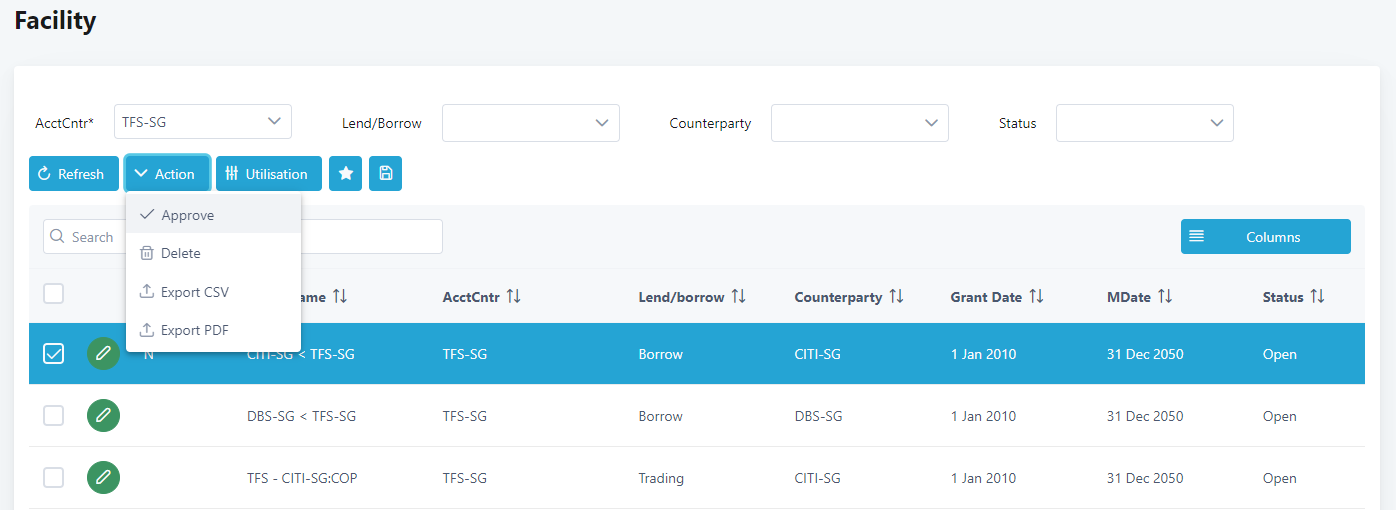Toggle the select-all header checkbox

point(54,294)
